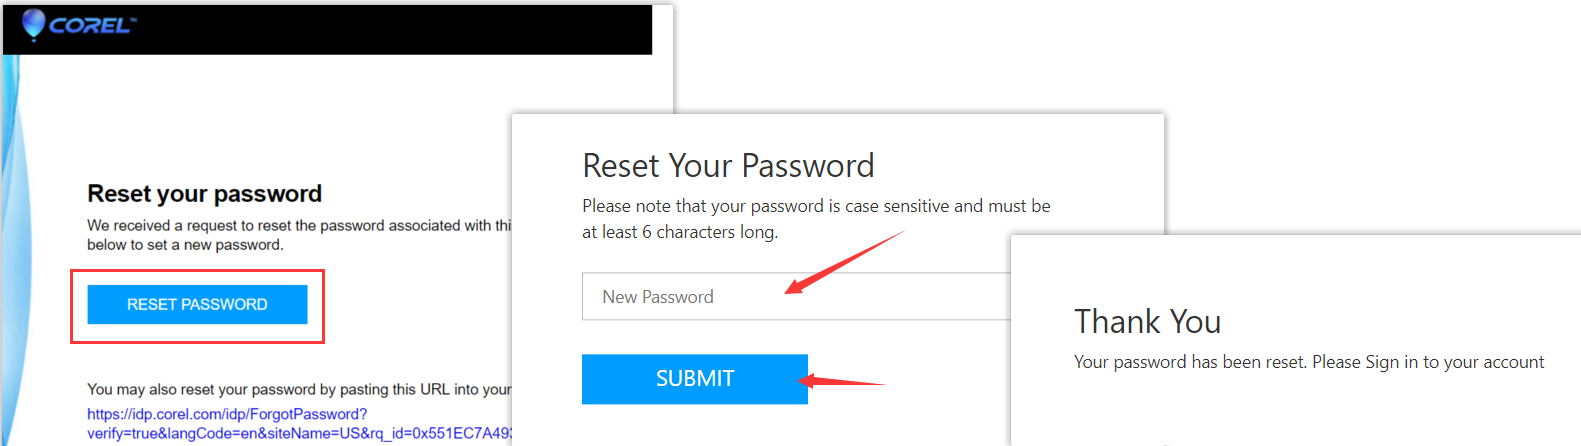Screen dimensions: 1581x446
Task: Click the 'case sensitive' password note text
Action: (x=816, y=206)
